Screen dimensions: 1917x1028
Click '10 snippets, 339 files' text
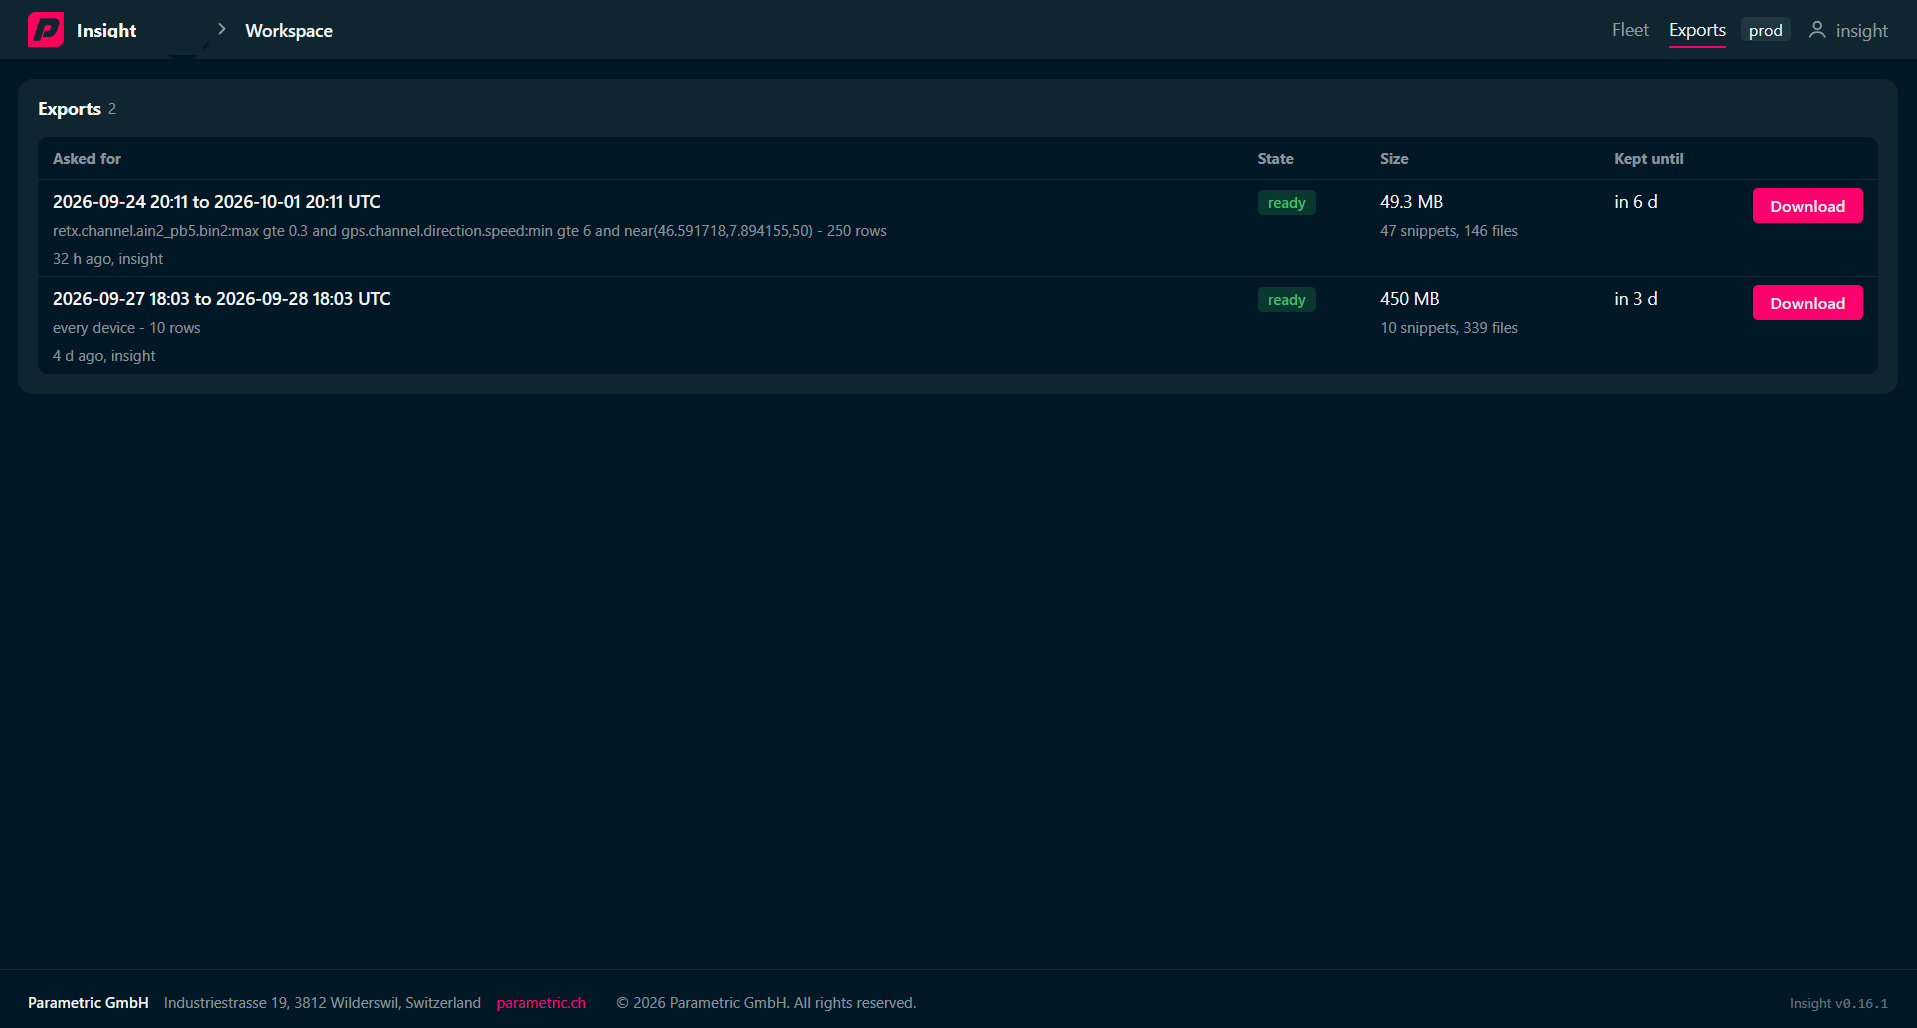(1449, 328)
